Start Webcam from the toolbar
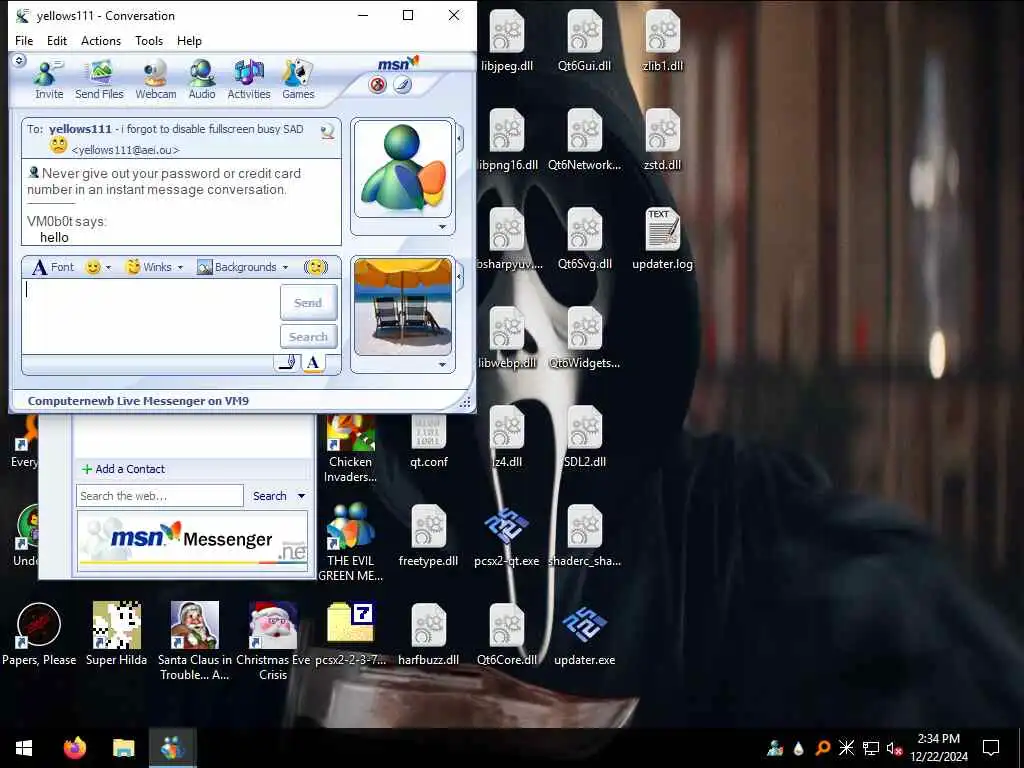Image resolution: width=1024 pixels, height=768 pixels. pyautogui.click(x=155, y=80)
